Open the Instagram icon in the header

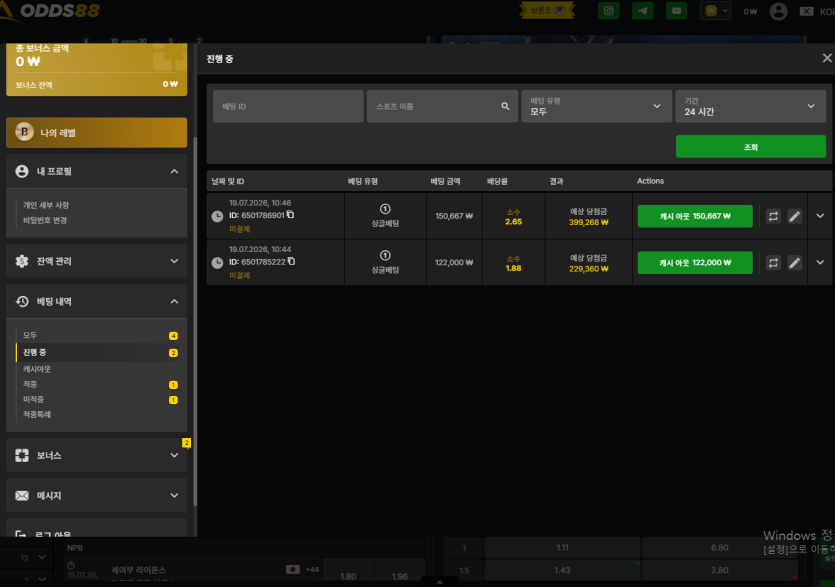pyautogui.click(x=609, y=11)
